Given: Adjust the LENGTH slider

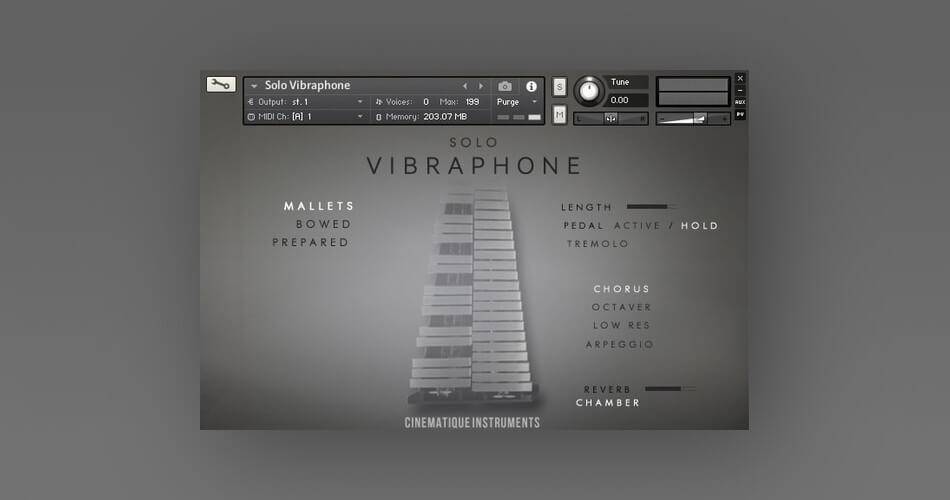Looking at the screenshot, I should click(x=652, y=207).
